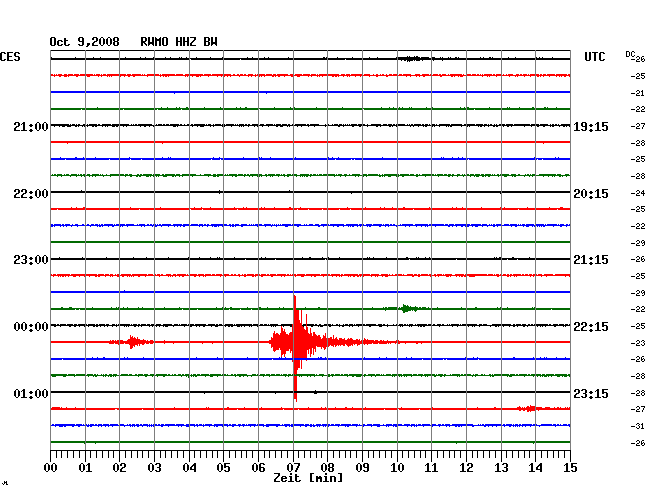
Task: Click minute tick label "09" on time axis
Action: point(362,467)
